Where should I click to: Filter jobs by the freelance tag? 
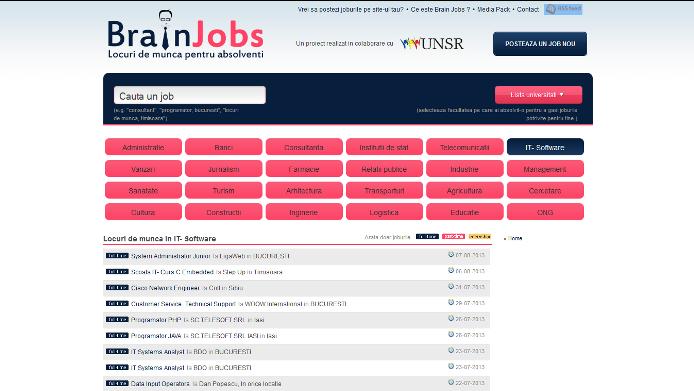tap(480, 236)
